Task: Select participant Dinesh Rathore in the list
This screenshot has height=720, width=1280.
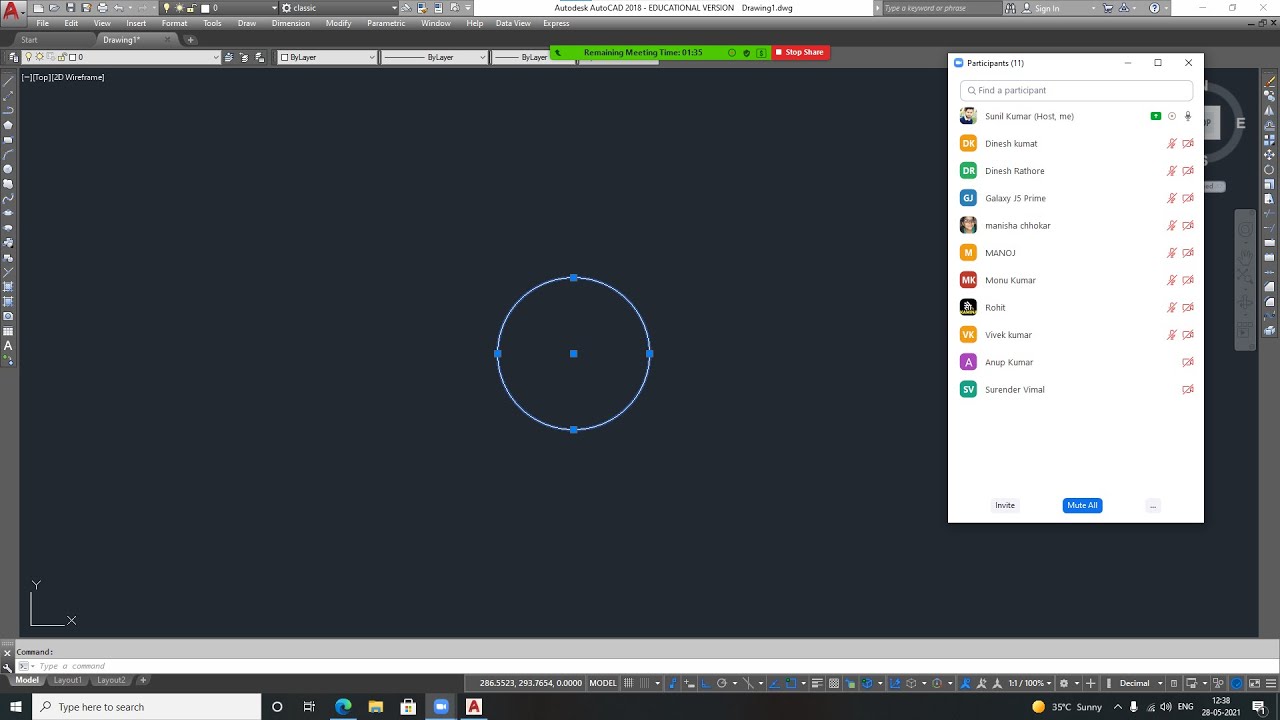Action: (1076, 171)
